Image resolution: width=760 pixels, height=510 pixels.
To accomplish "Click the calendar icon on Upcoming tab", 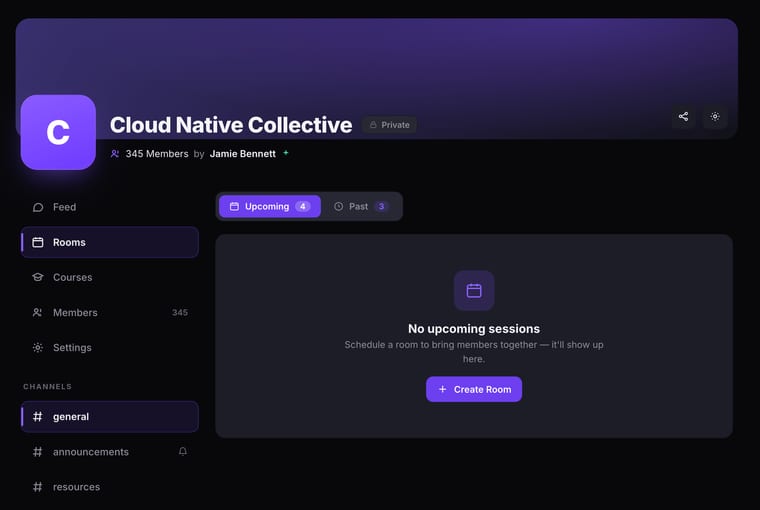I will tap(234, 207).
